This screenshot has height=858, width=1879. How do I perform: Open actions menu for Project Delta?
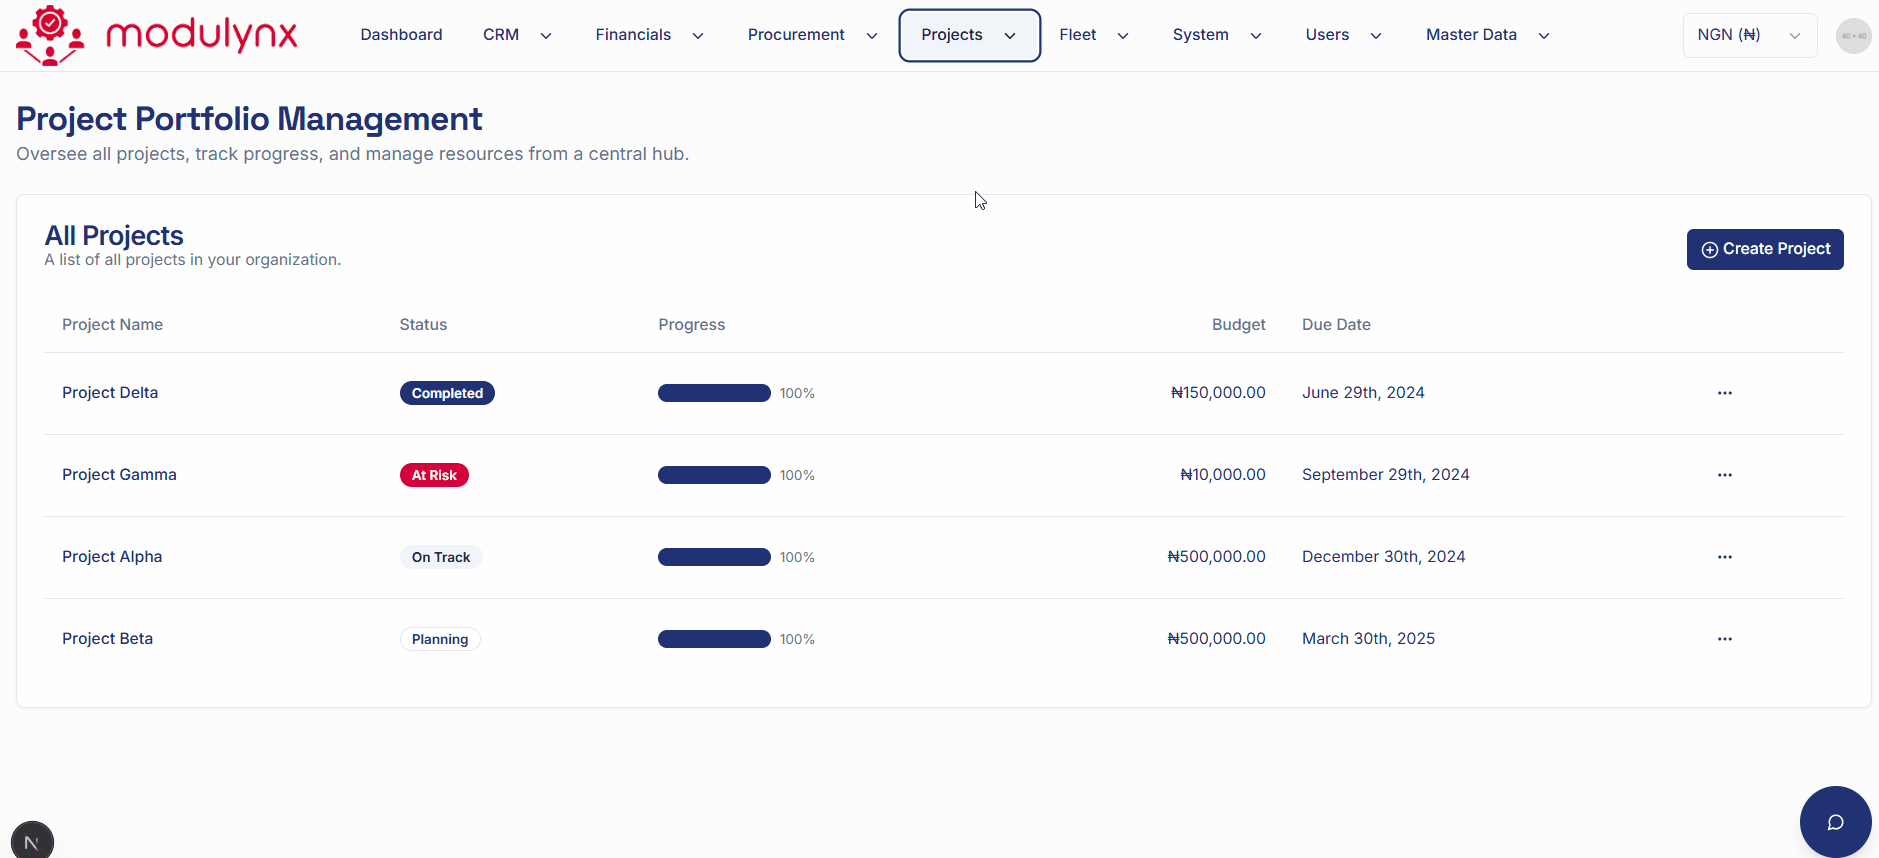1724,393
